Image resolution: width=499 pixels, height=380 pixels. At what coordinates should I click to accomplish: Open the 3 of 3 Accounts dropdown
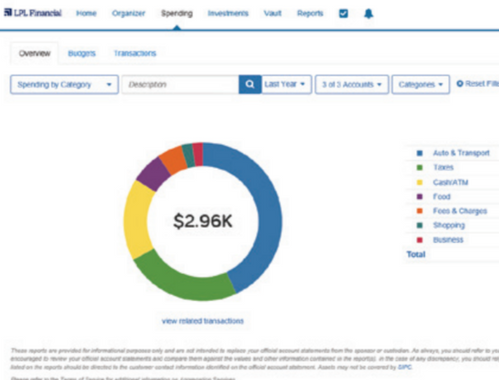click(352, 85)
